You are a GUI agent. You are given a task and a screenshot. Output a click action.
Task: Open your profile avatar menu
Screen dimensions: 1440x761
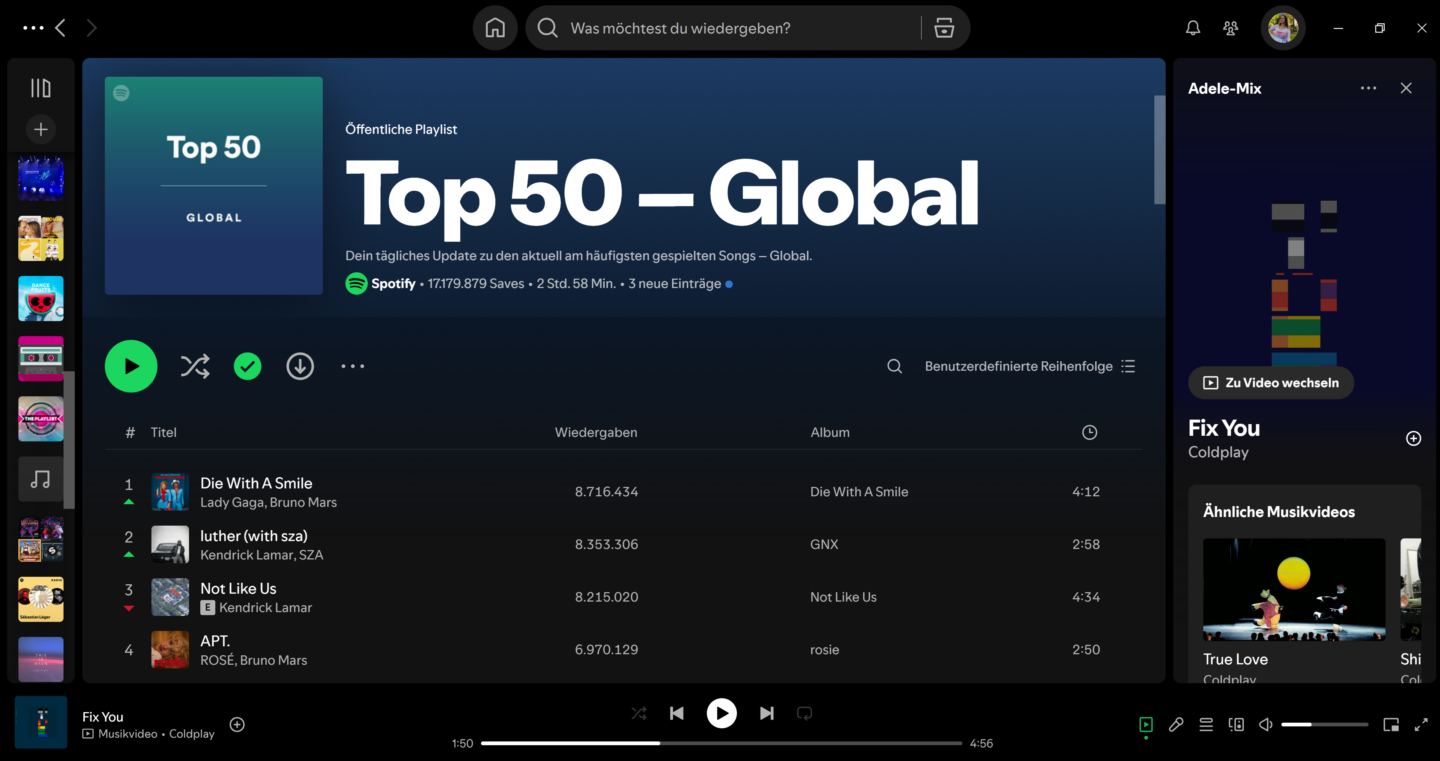pos(1283,27)
